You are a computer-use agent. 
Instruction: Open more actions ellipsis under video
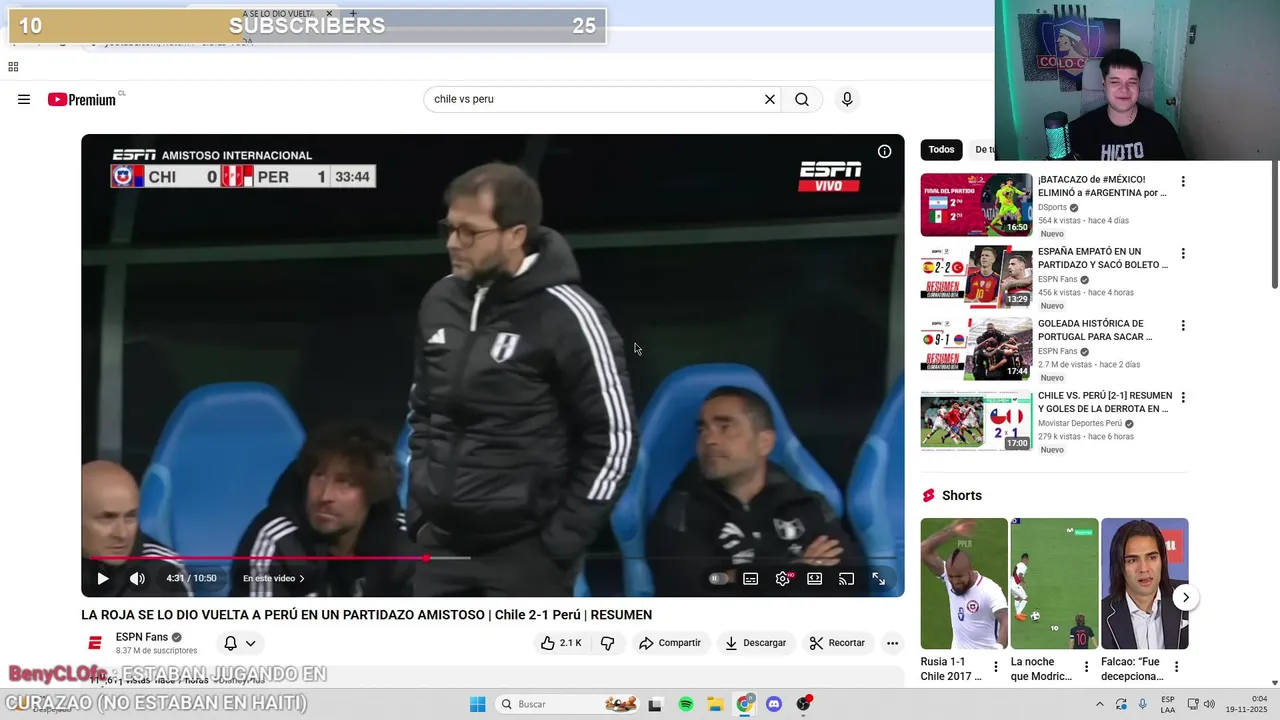(x=892, y=643)
